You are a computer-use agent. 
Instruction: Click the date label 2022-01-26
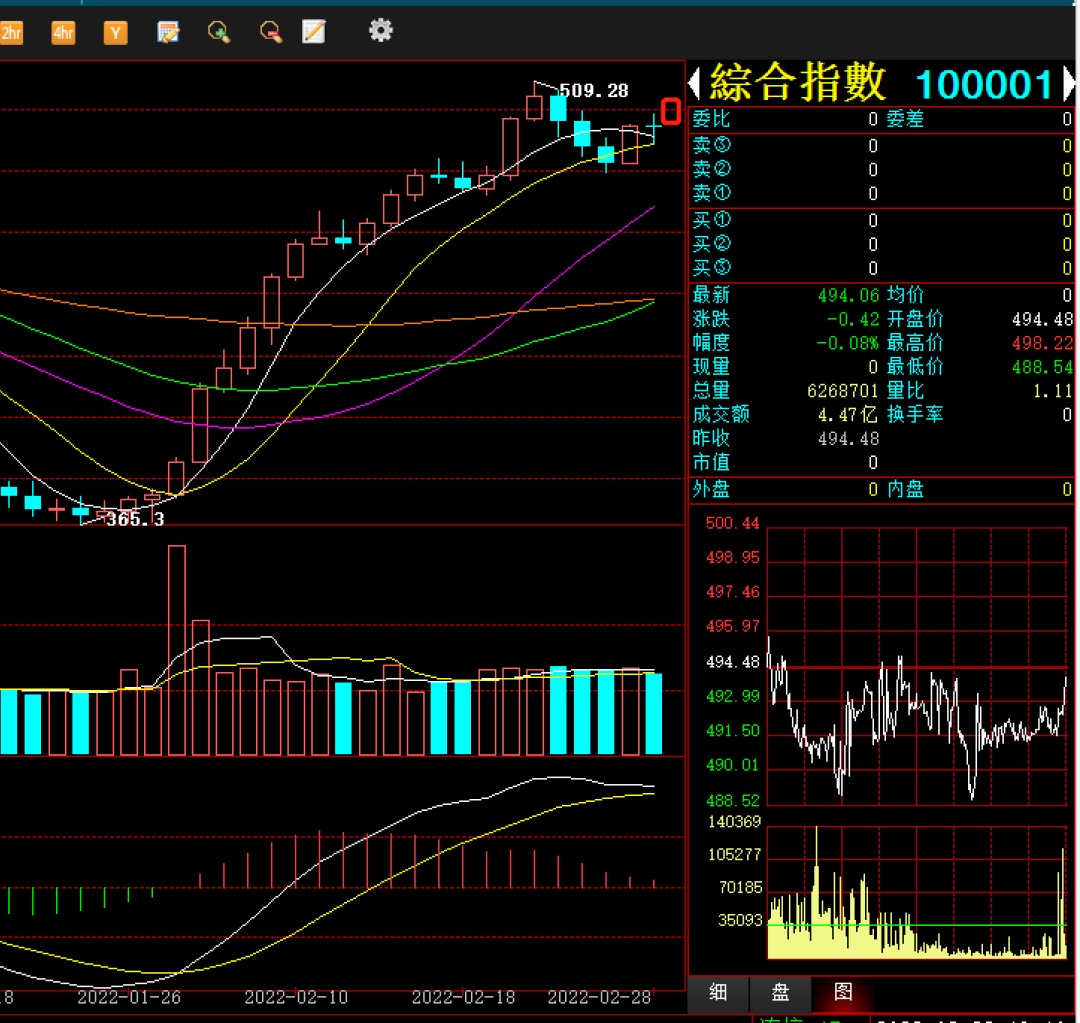click(129, 998)
